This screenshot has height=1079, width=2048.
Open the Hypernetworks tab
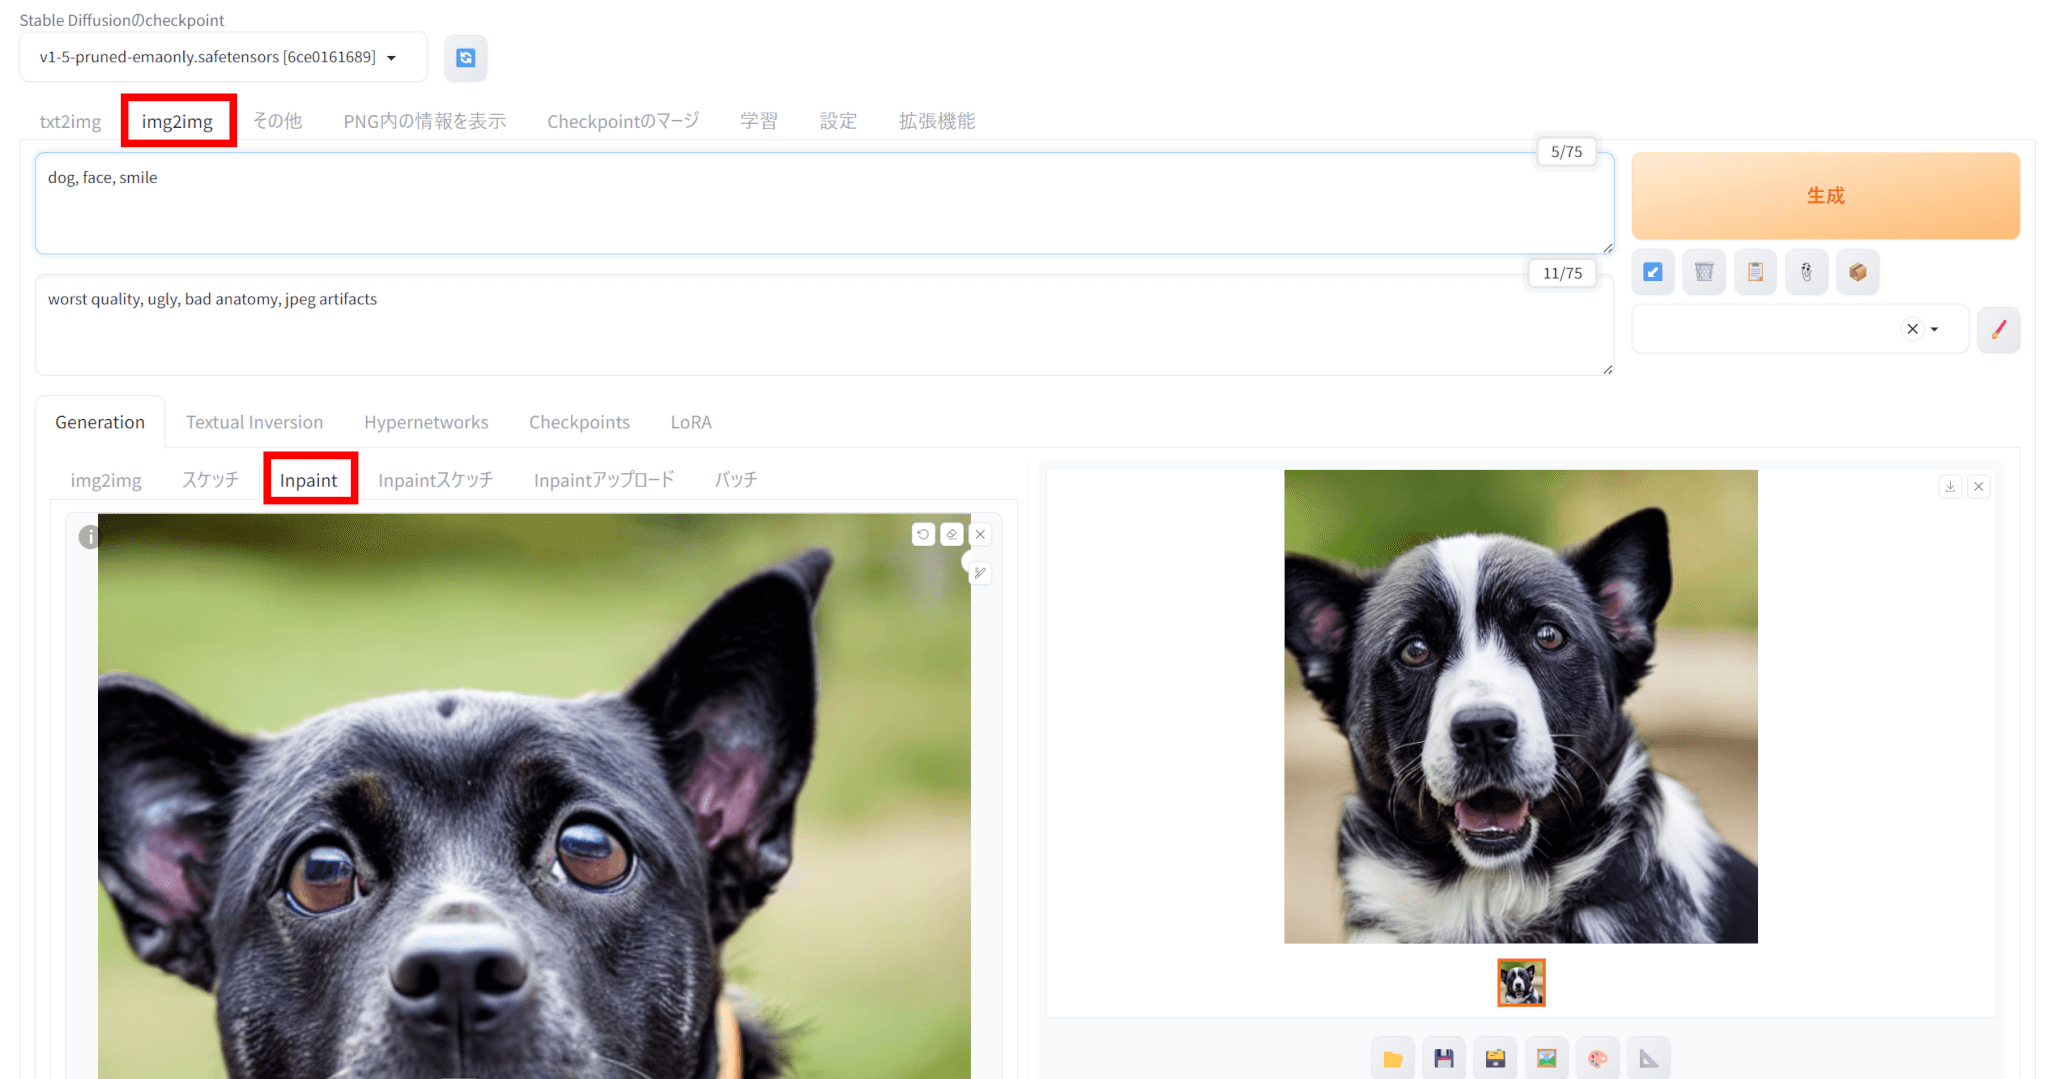pos(426,422)
